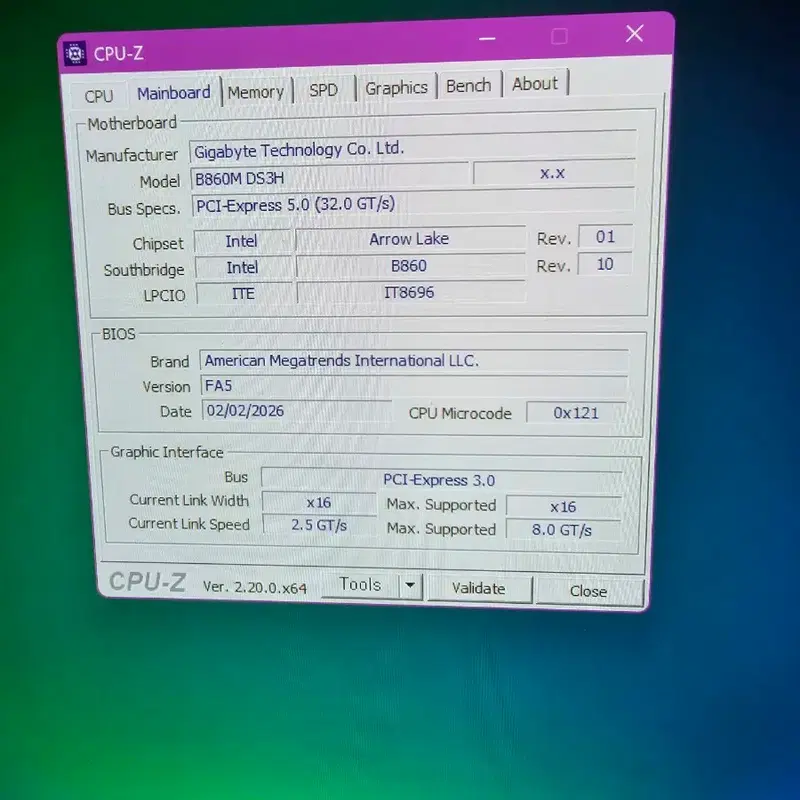This screenshot has height=800, width=800.
Task: Click the Model field B860M DS3H
Action: (329, 177)
